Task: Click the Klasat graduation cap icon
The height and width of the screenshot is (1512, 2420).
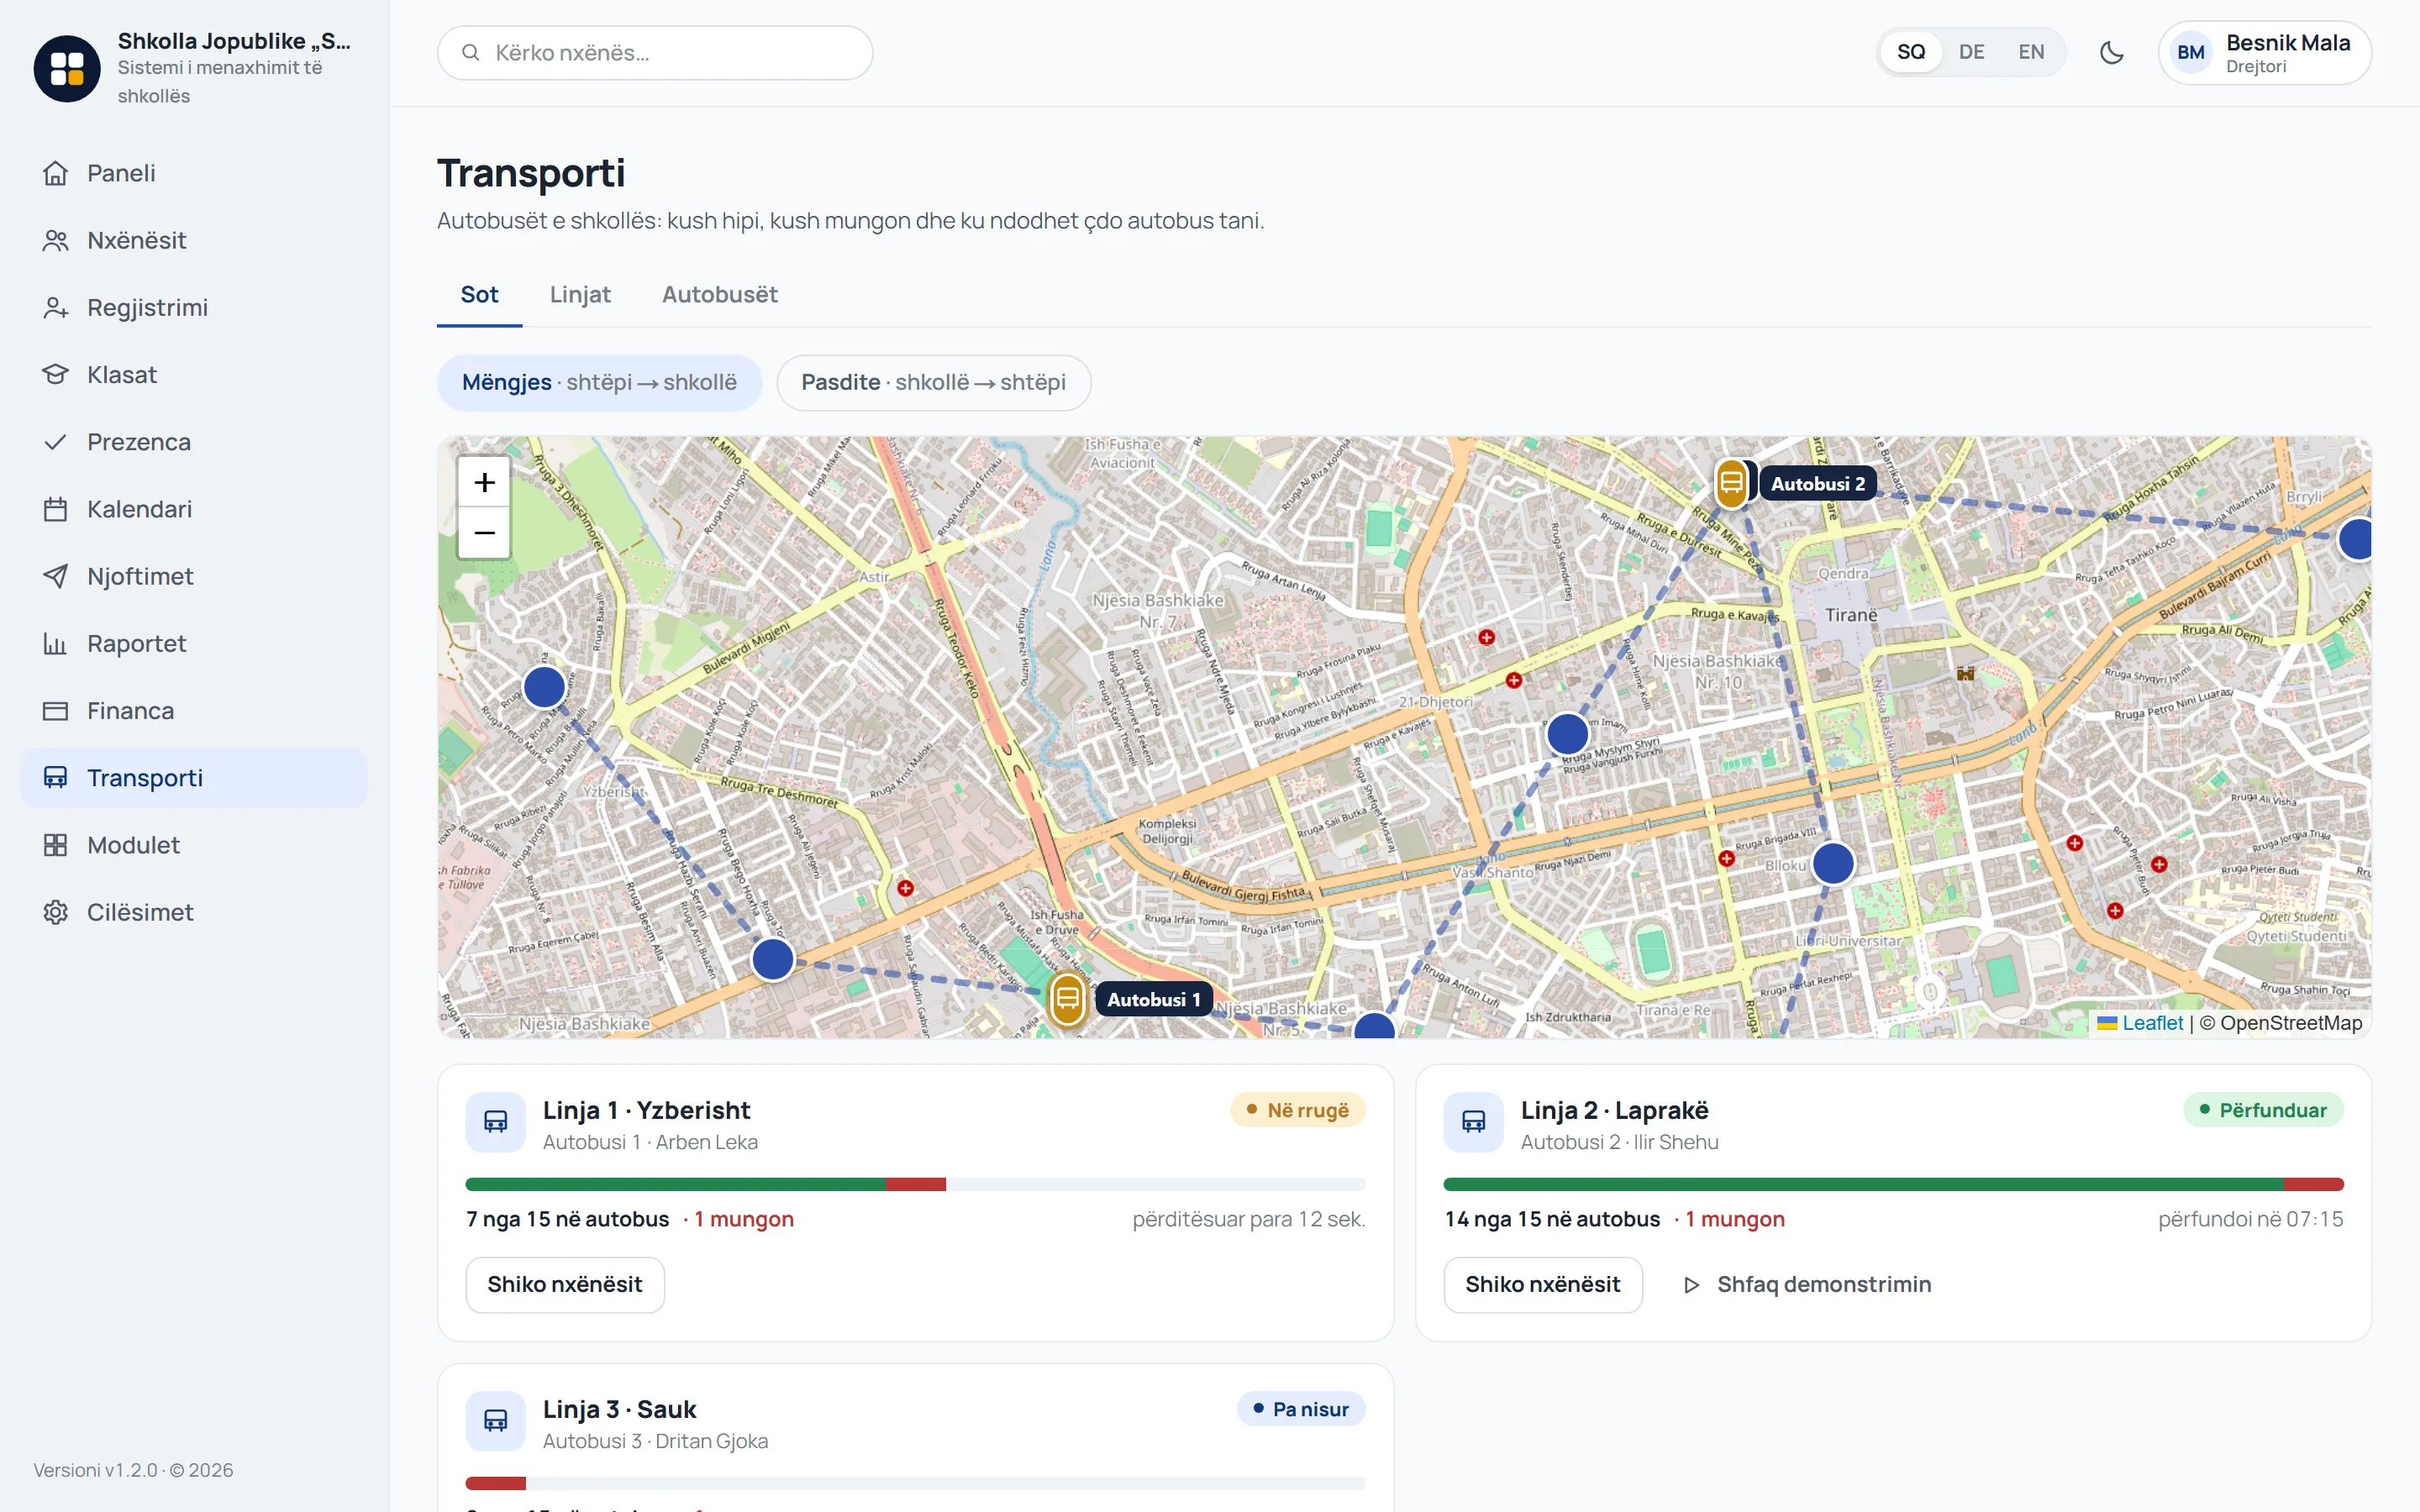Action: click(55, 374)
